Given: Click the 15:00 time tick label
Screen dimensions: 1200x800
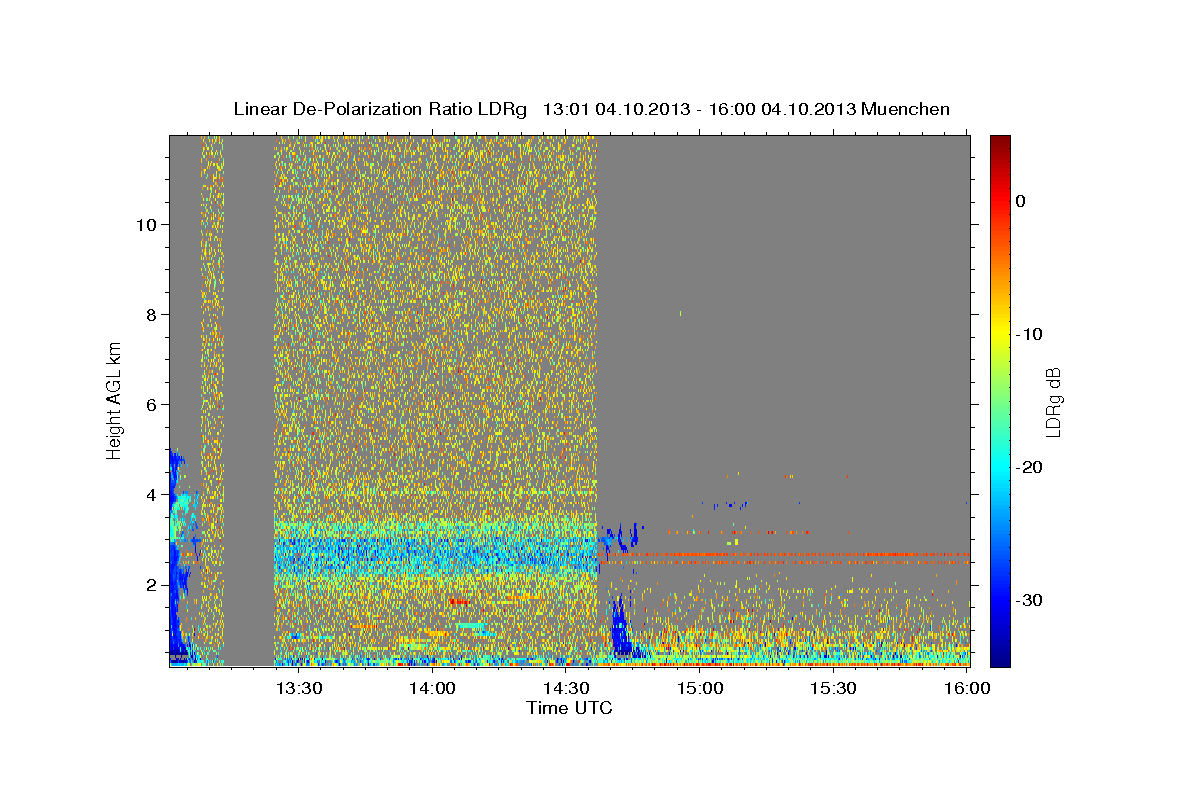Looking at the screenshot, I should 700,688.
